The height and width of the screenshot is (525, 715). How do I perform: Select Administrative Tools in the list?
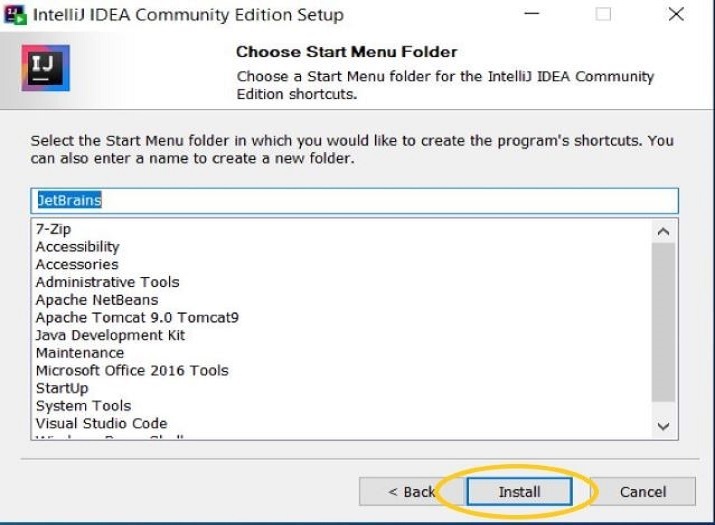(x=107, y=282)
